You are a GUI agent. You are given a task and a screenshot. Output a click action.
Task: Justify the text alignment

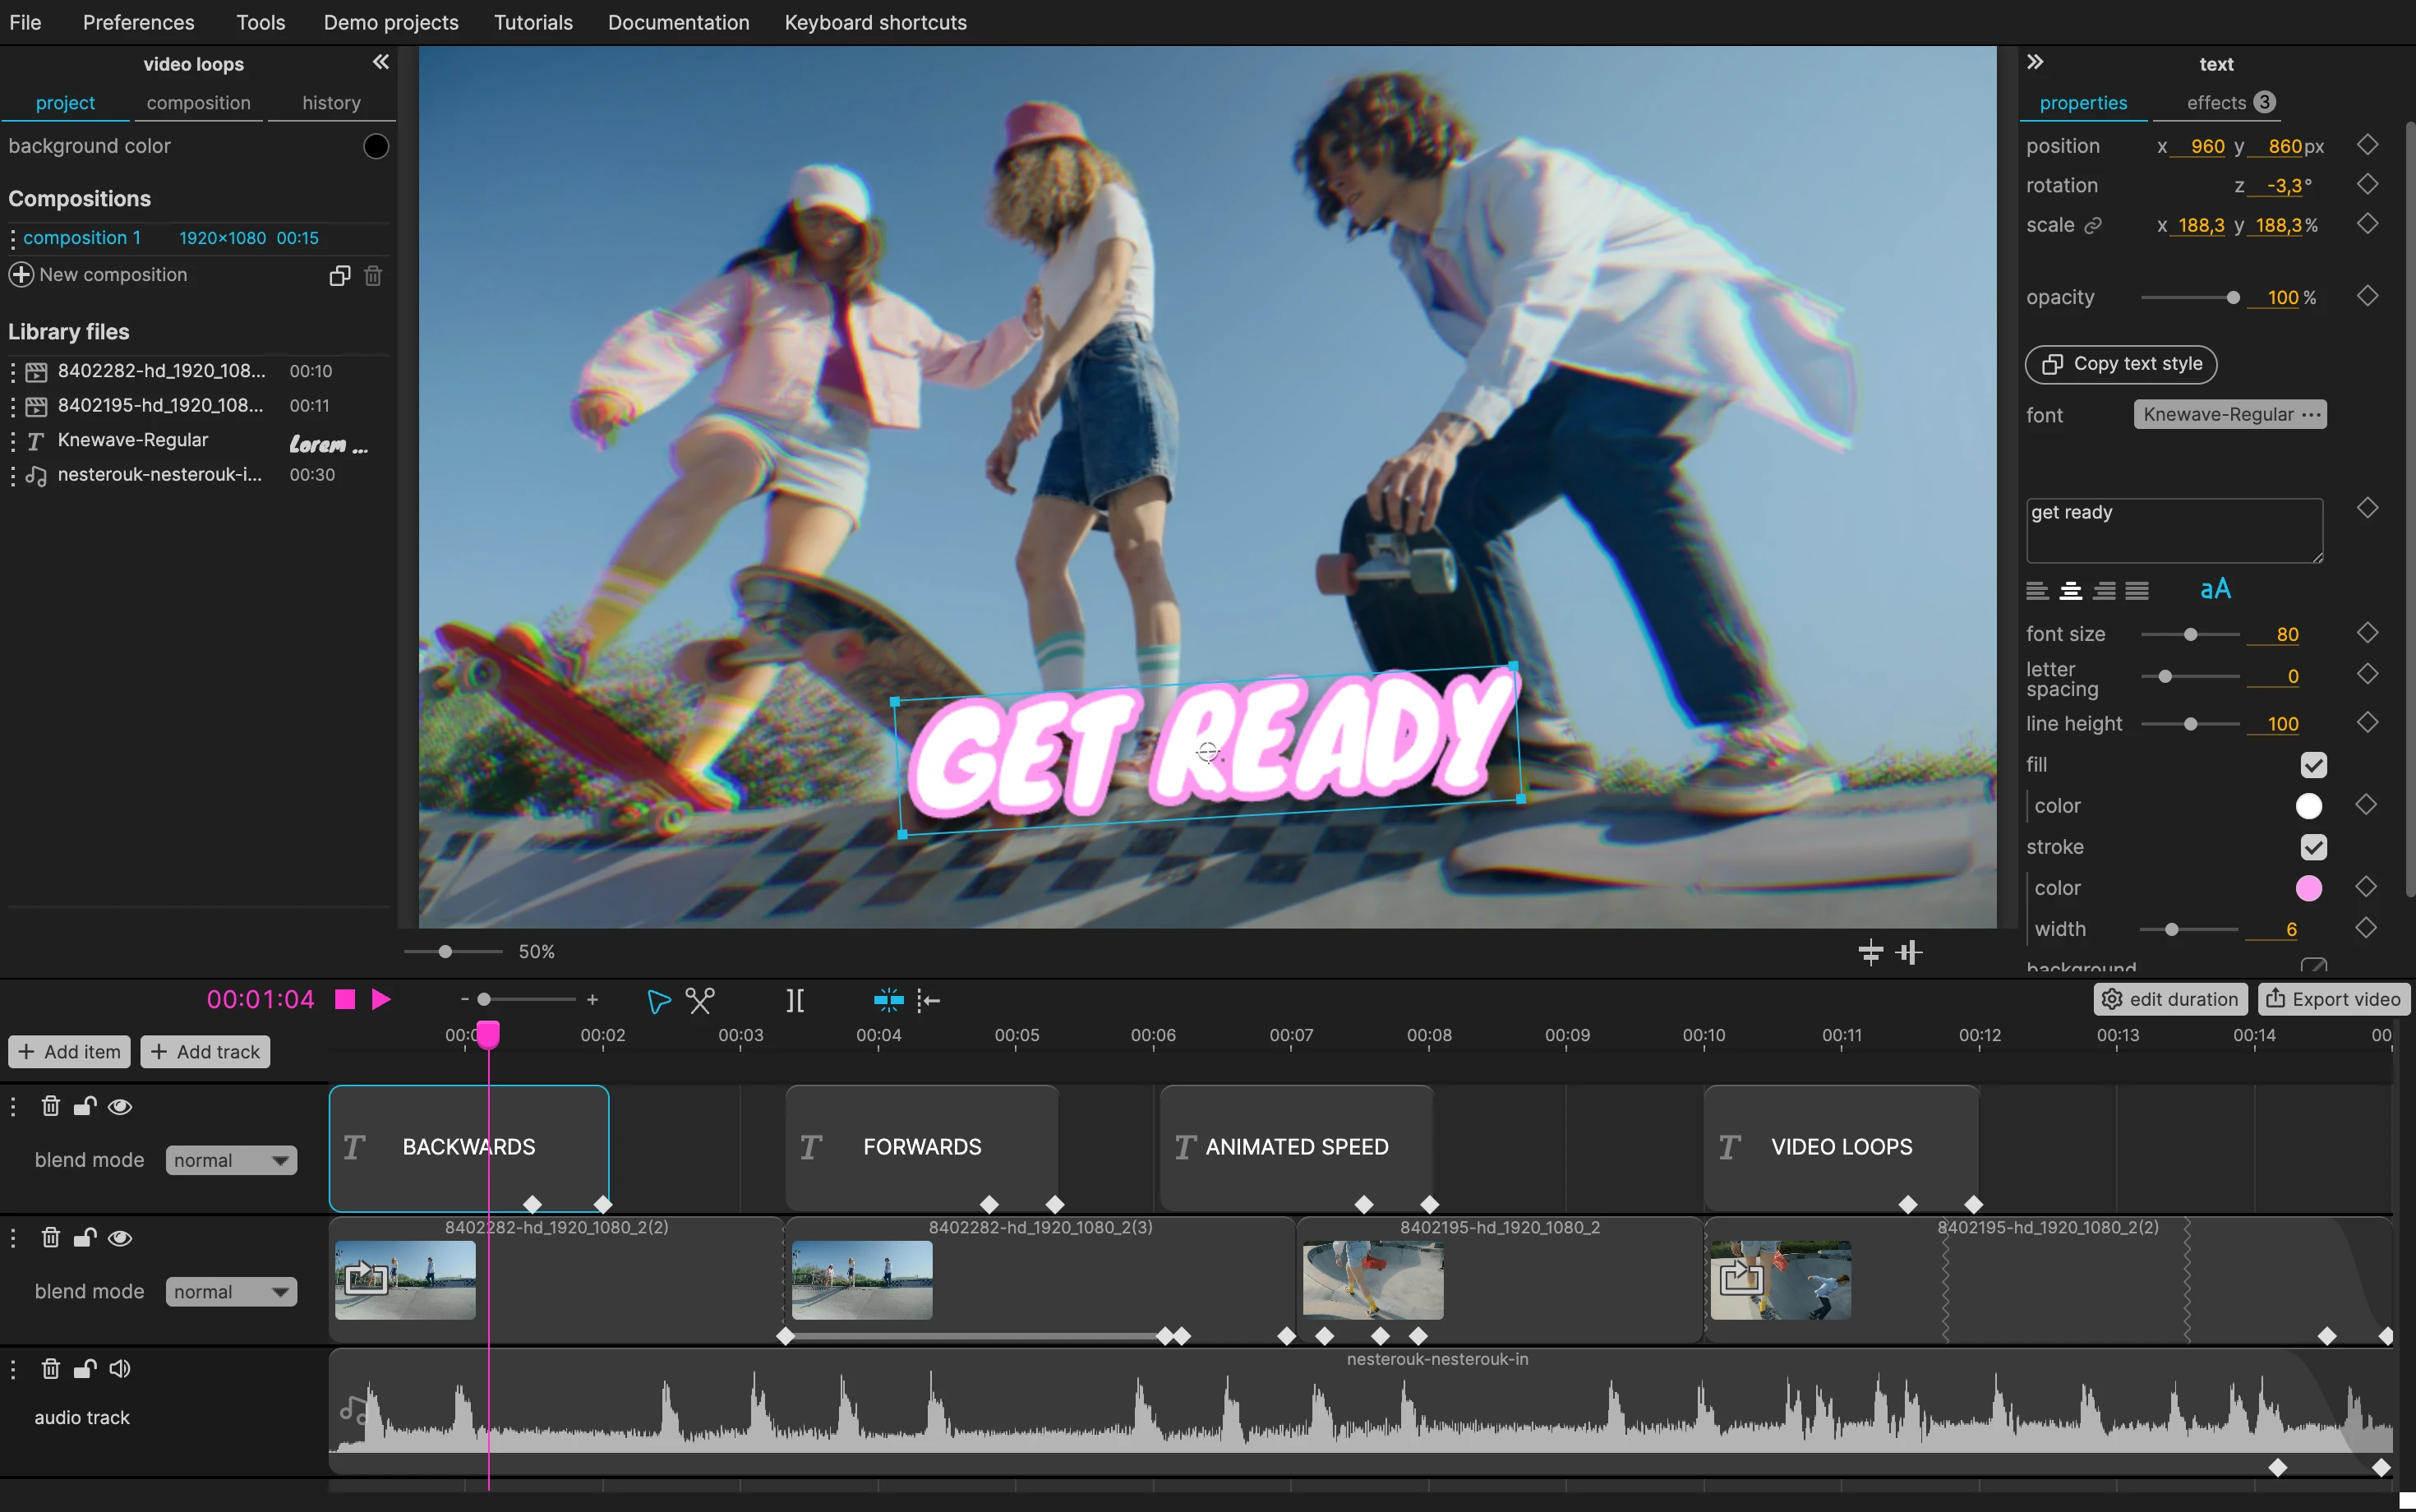(2137, 591)
